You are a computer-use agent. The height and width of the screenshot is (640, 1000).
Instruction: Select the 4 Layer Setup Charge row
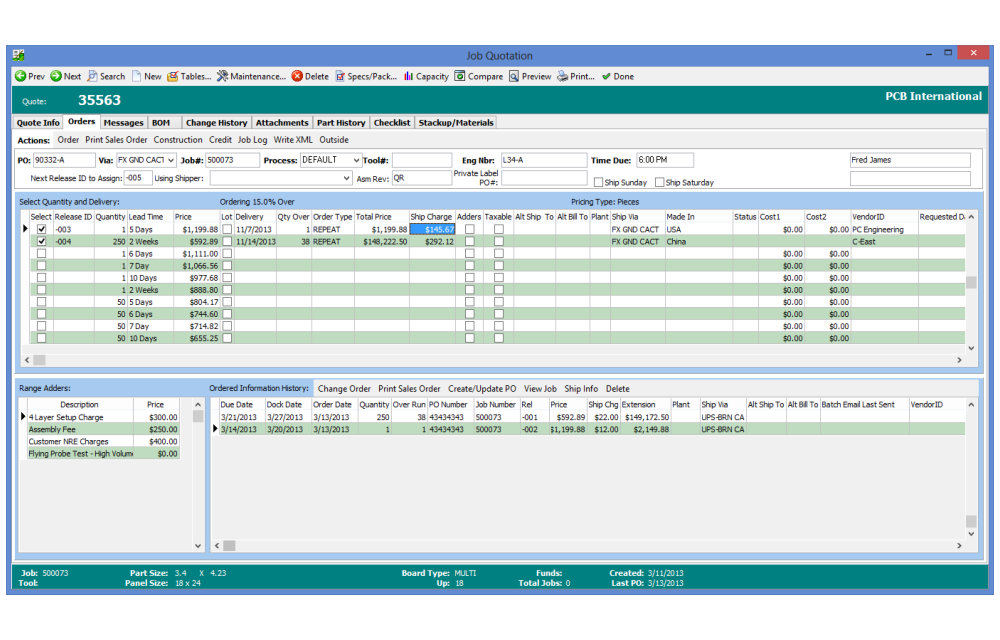click(103, 418)
